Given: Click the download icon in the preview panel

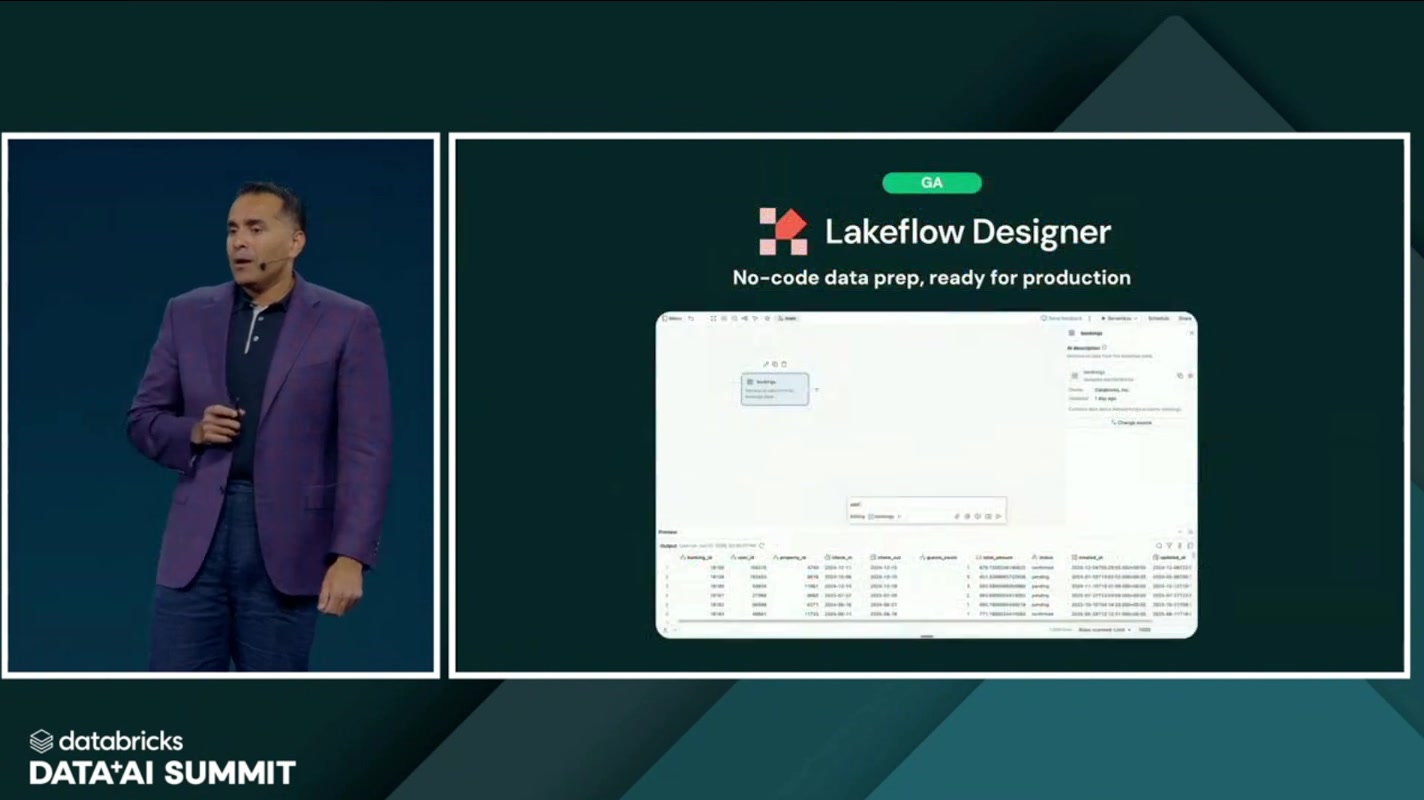Looking at the screenshot, I should (1180, 546).
